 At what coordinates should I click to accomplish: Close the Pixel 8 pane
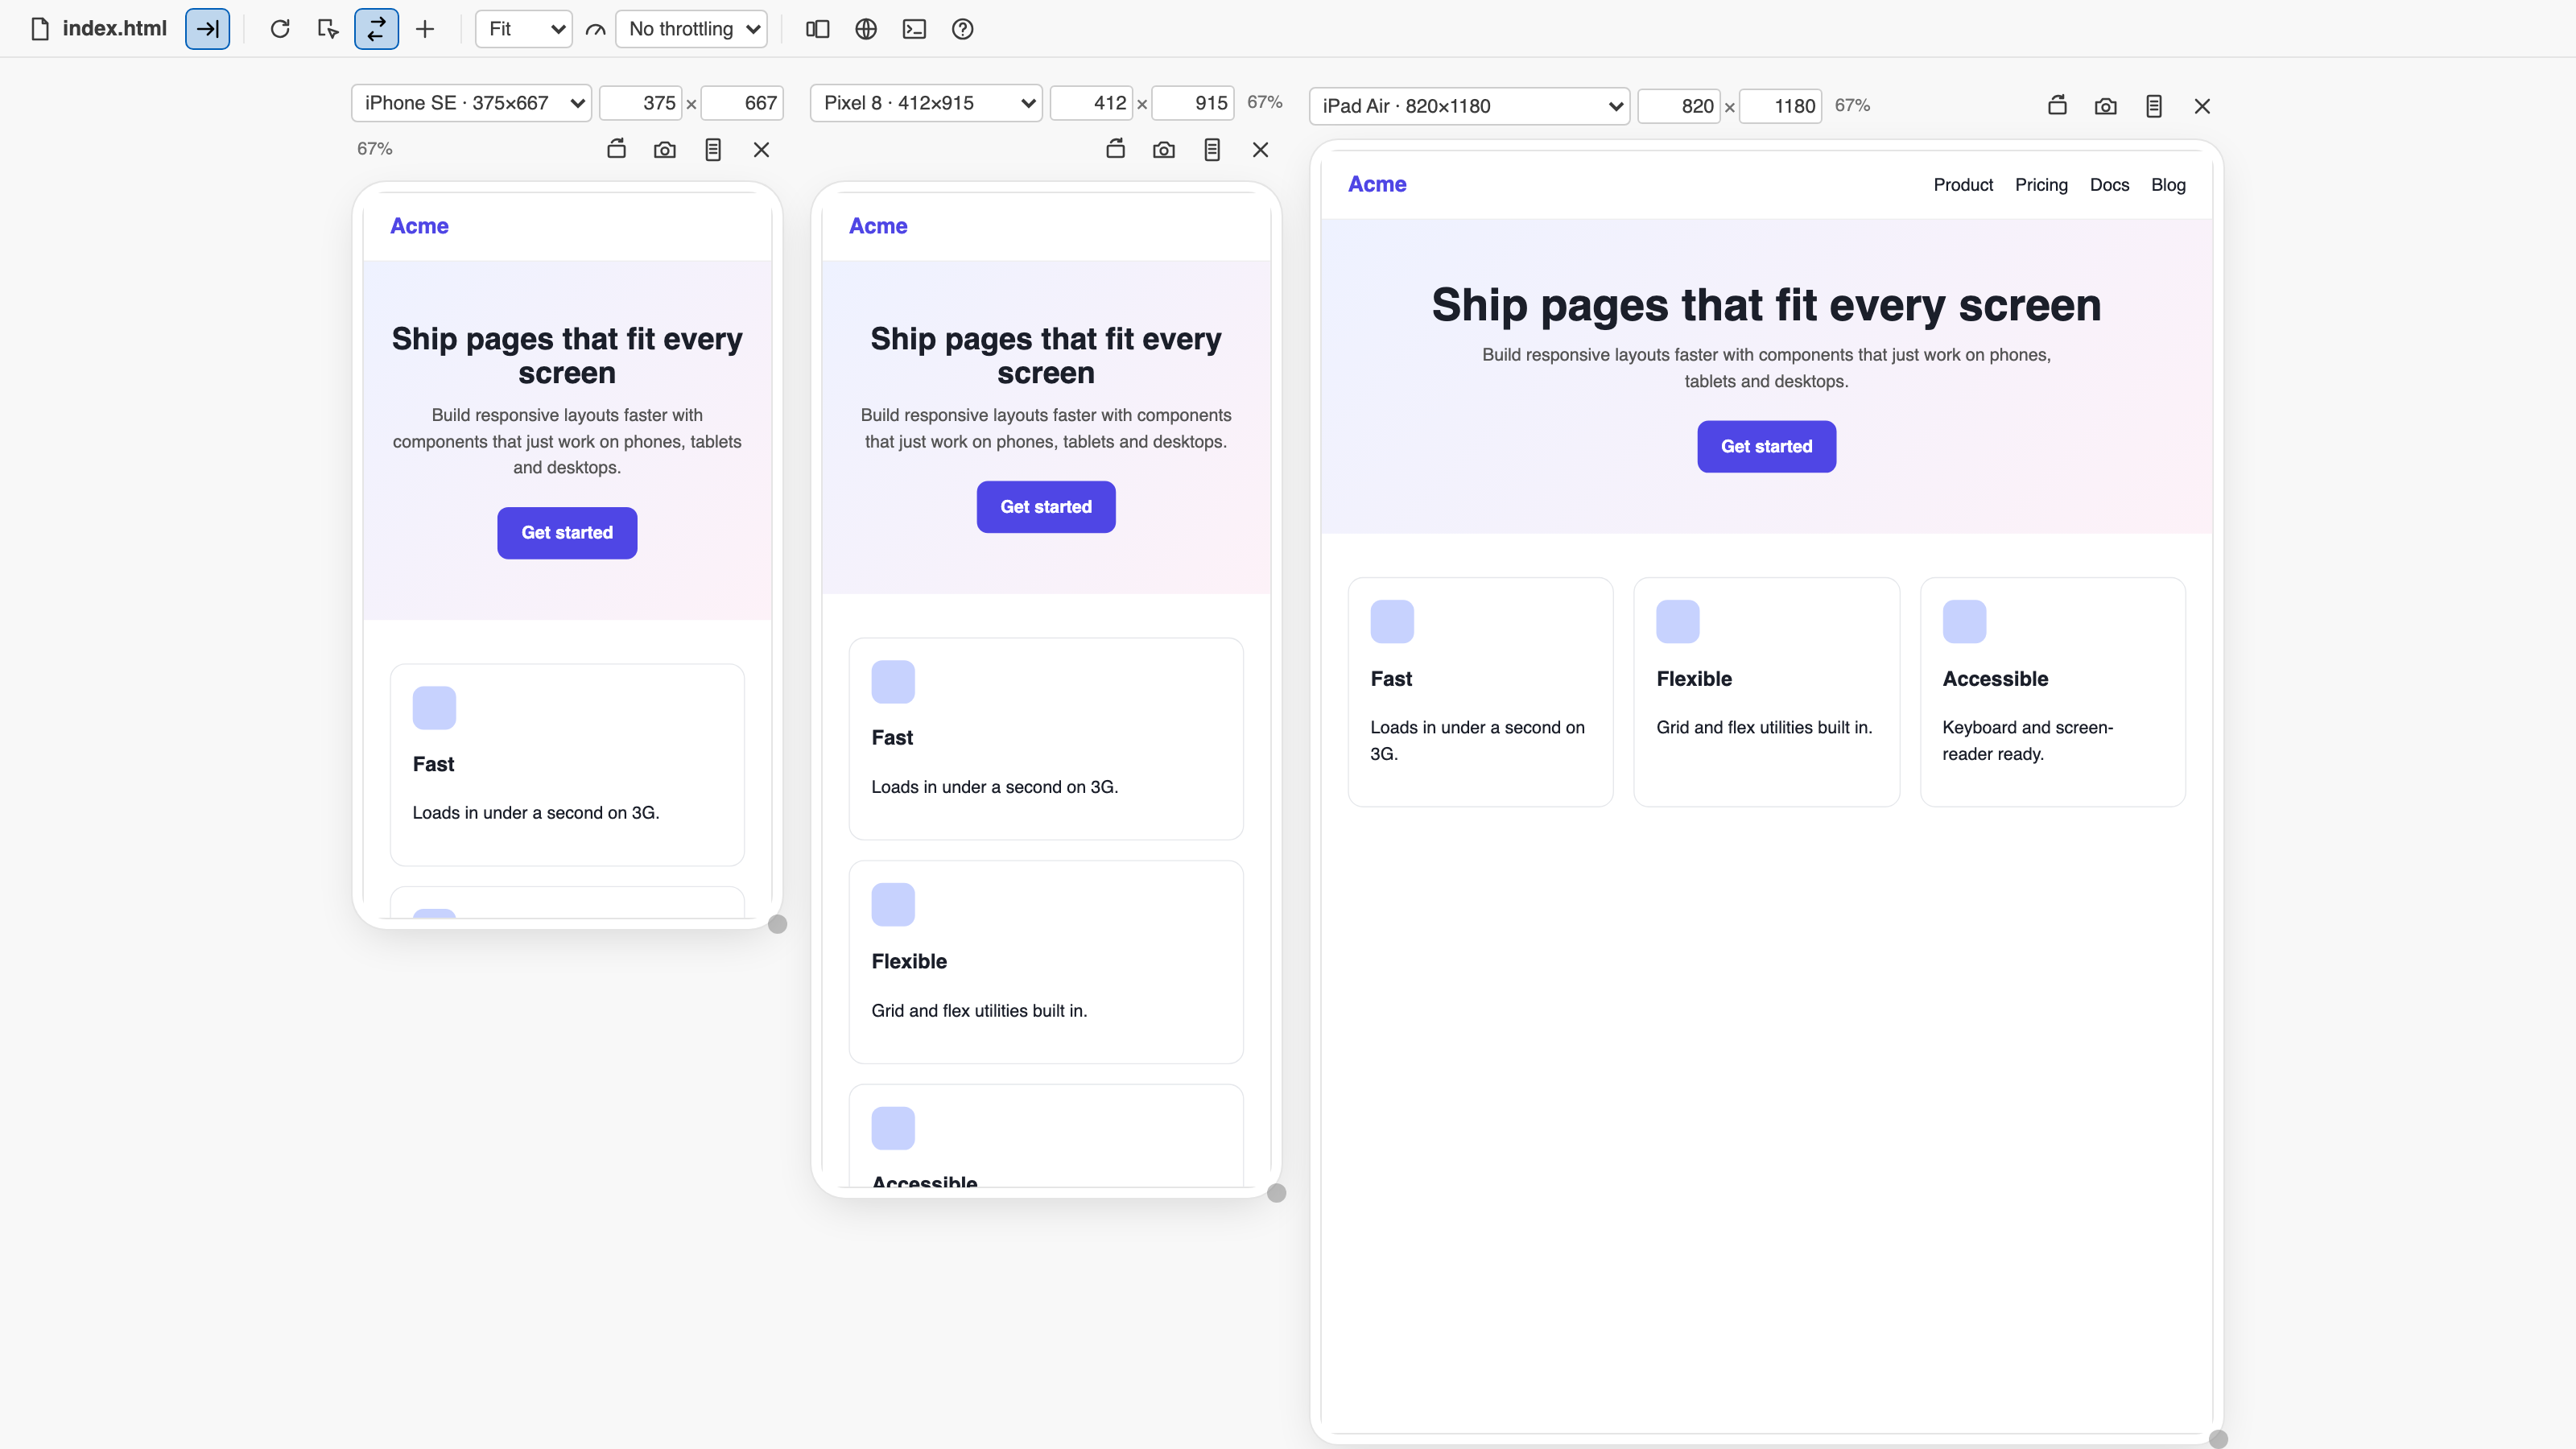[x=1260, y=150]
